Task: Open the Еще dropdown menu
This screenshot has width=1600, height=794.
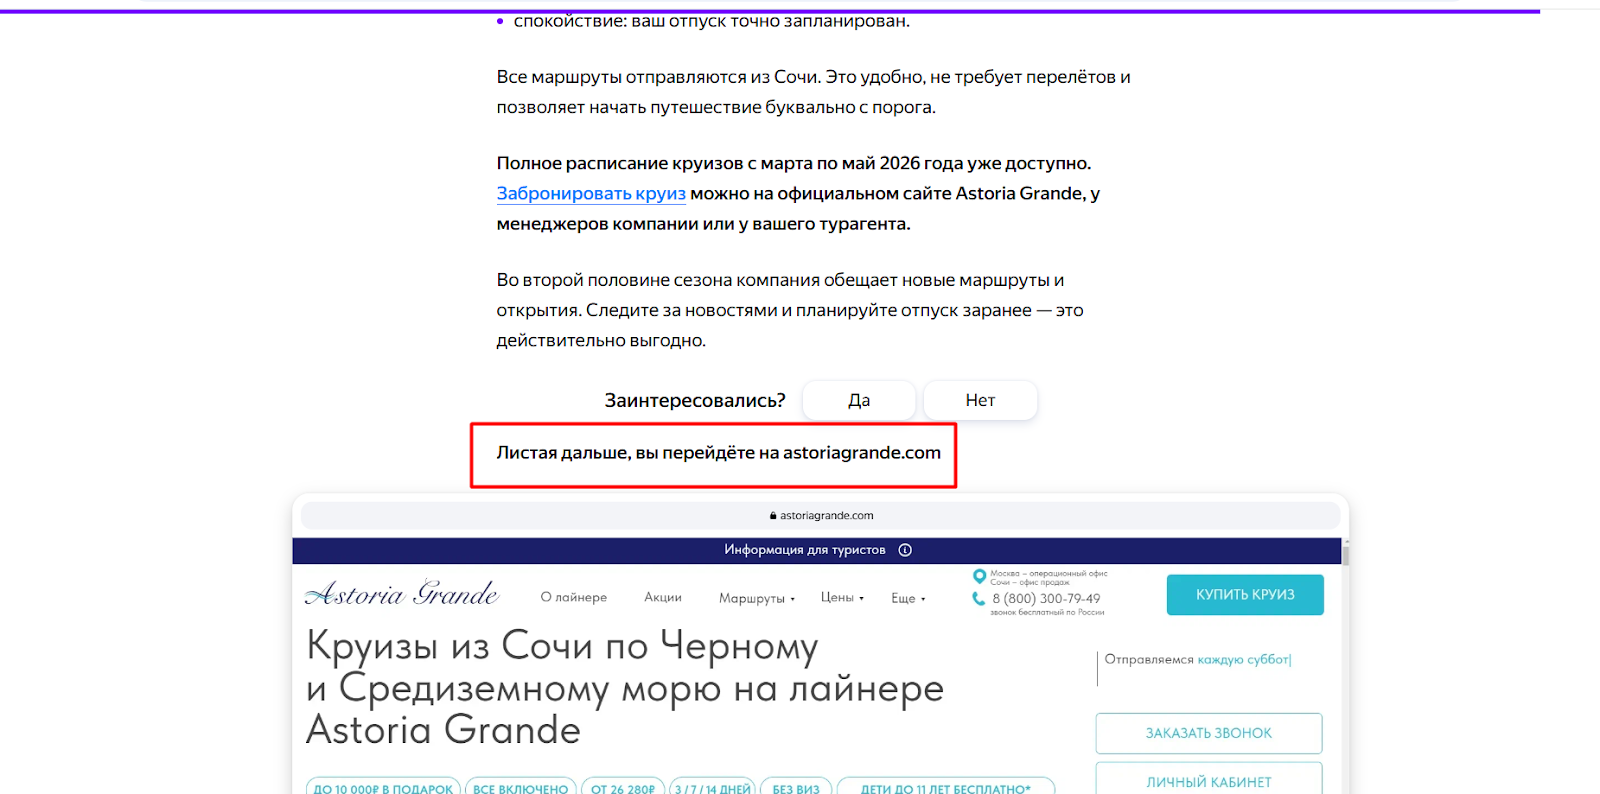Action: (x=908, y=598)
